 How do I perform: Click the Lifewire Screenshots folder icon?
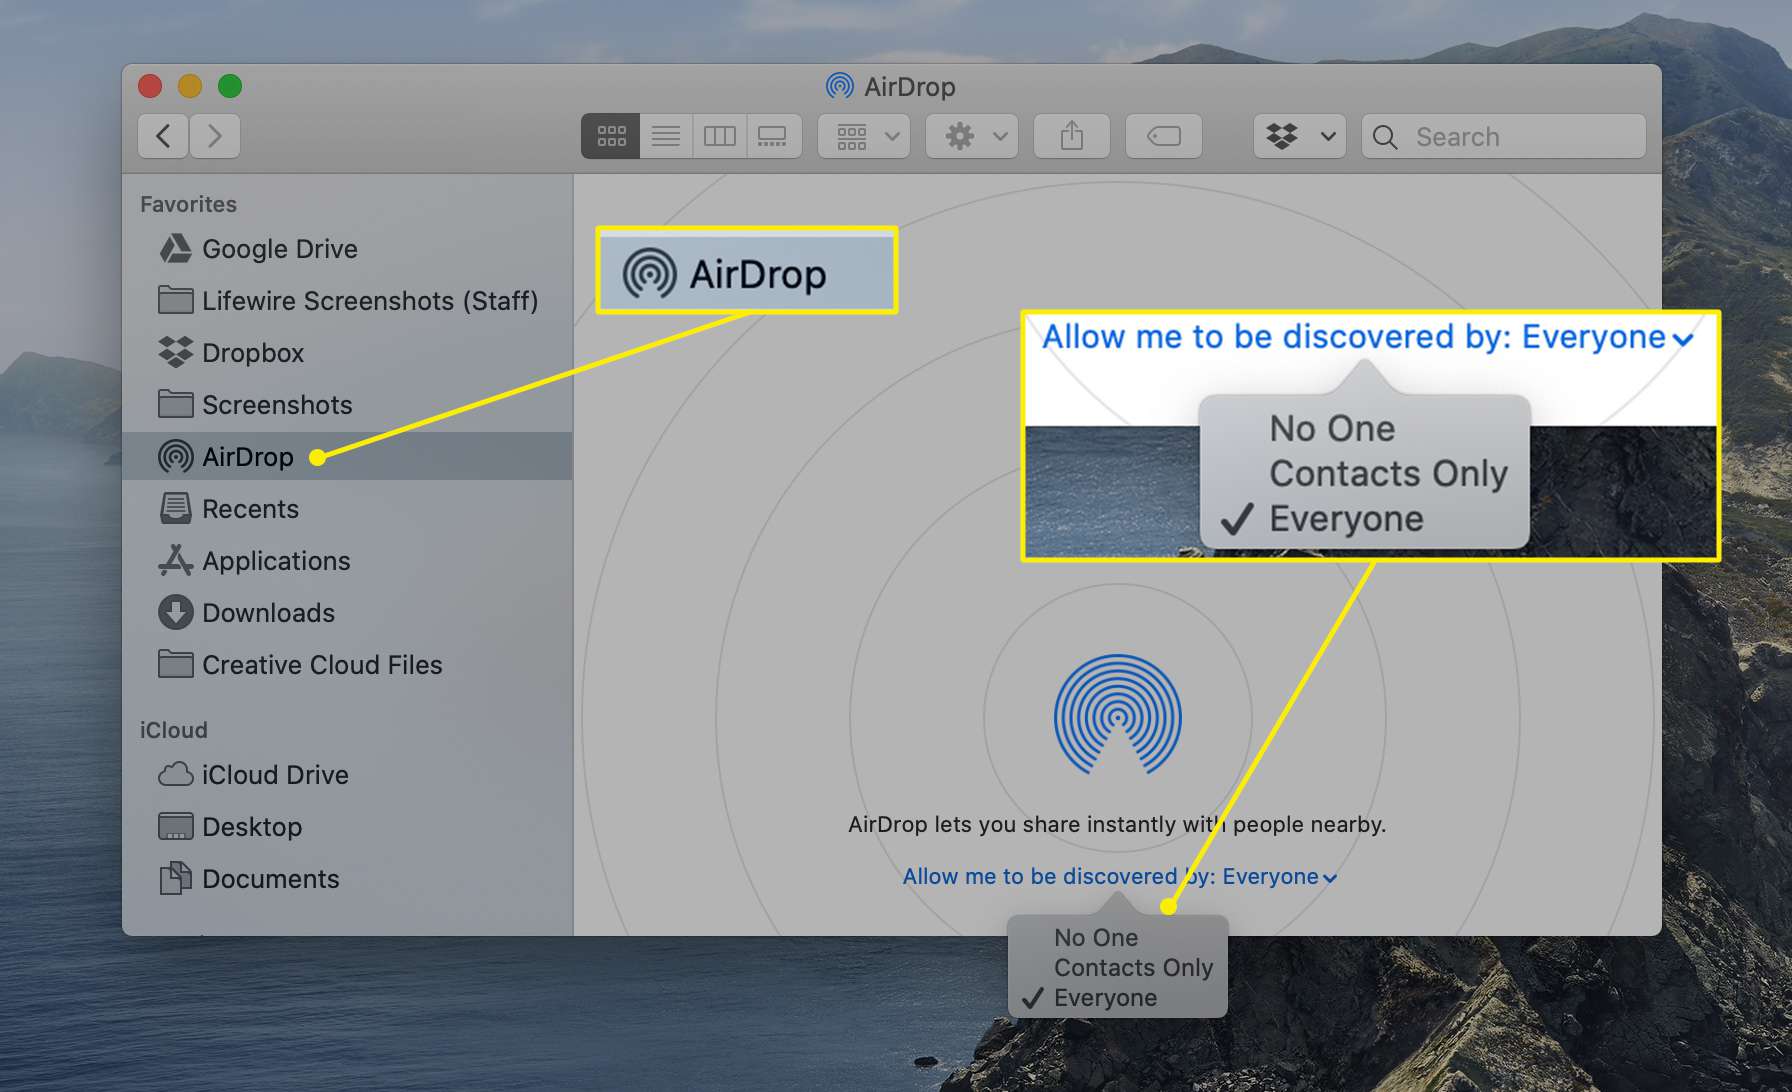(176, 300)
